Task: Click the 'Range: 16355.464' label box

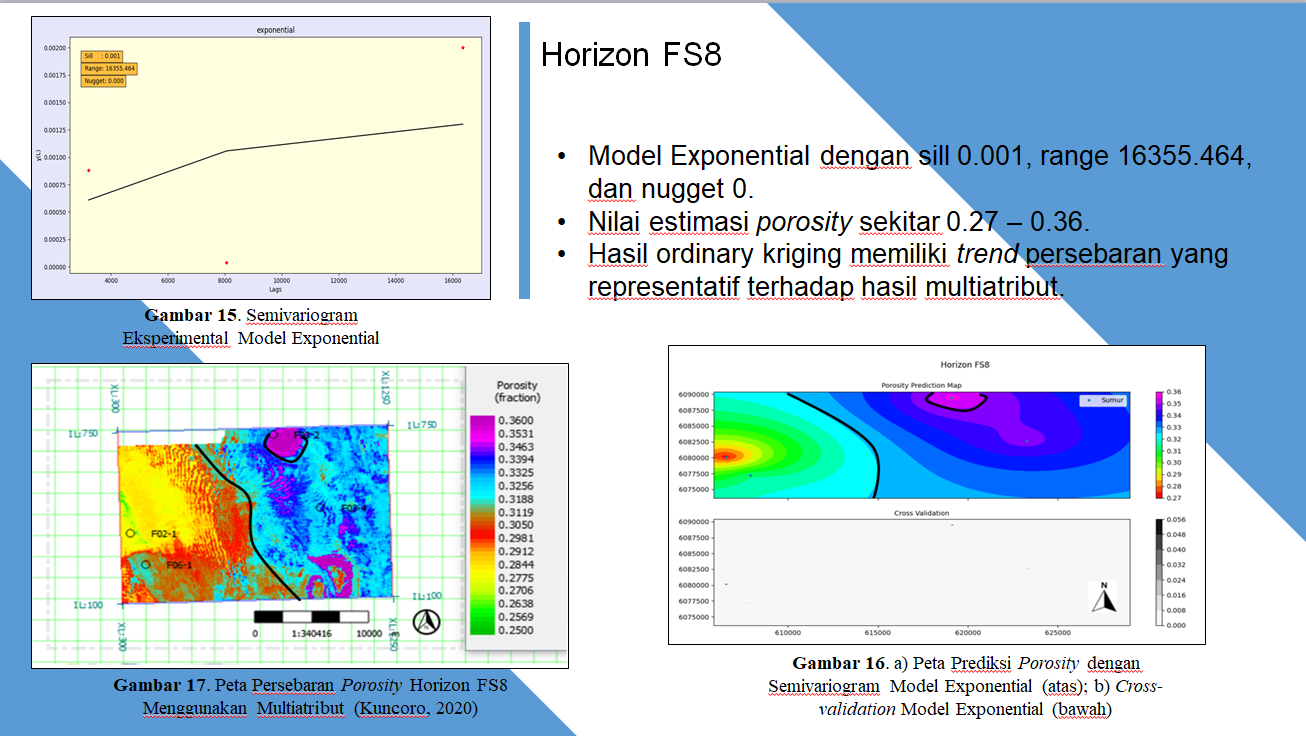Action: pos(108,68)
